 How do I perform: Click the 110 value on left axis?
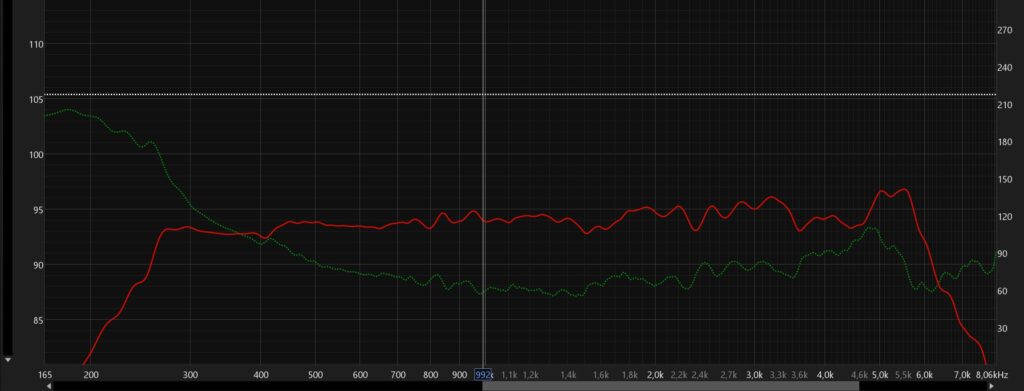click(37, 44)
